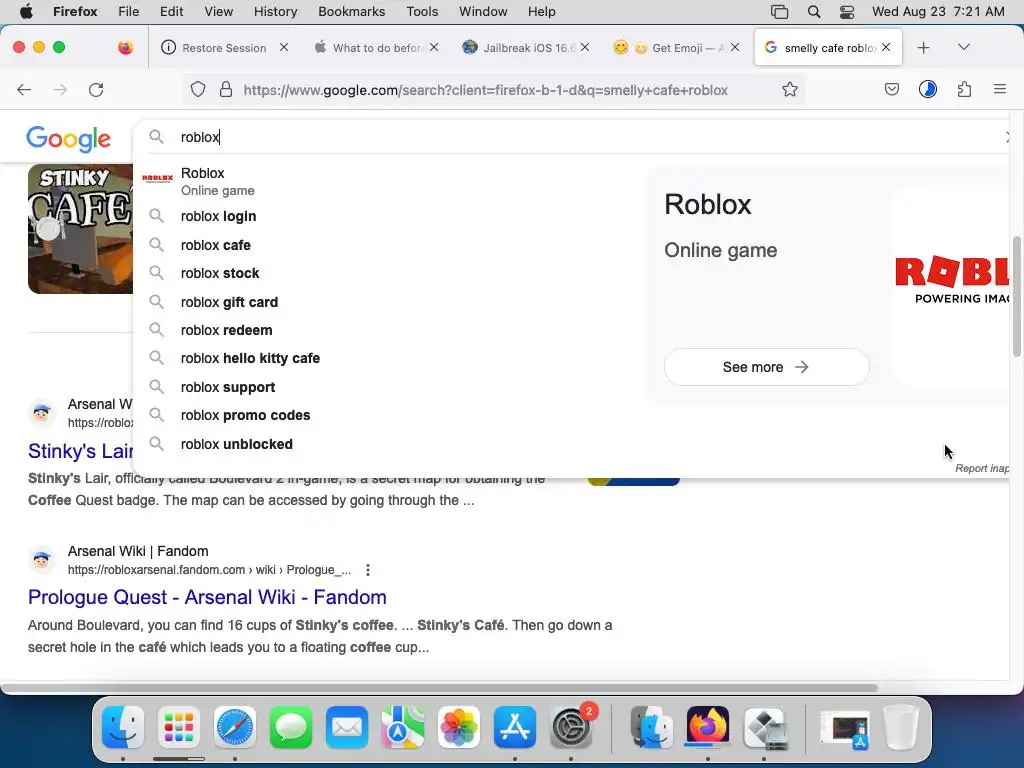Click the Apple menu icon
1024x768 pixels.
(26, 11)
